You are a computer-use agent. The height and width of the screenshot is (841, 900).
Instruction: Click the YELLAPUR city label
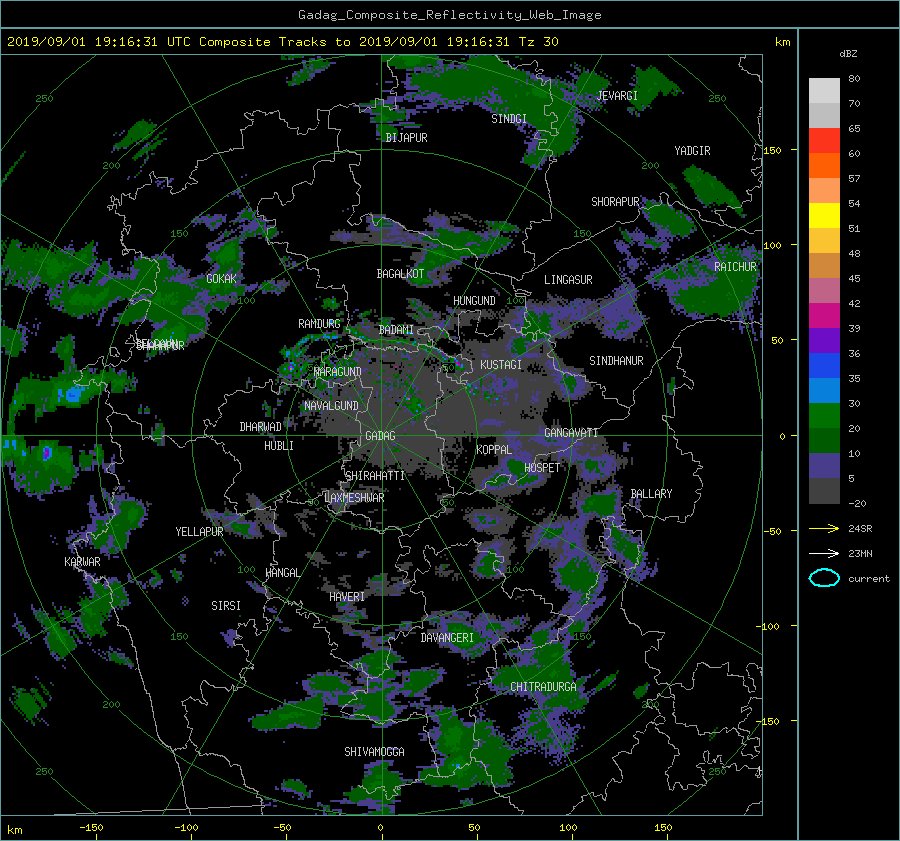199,532
